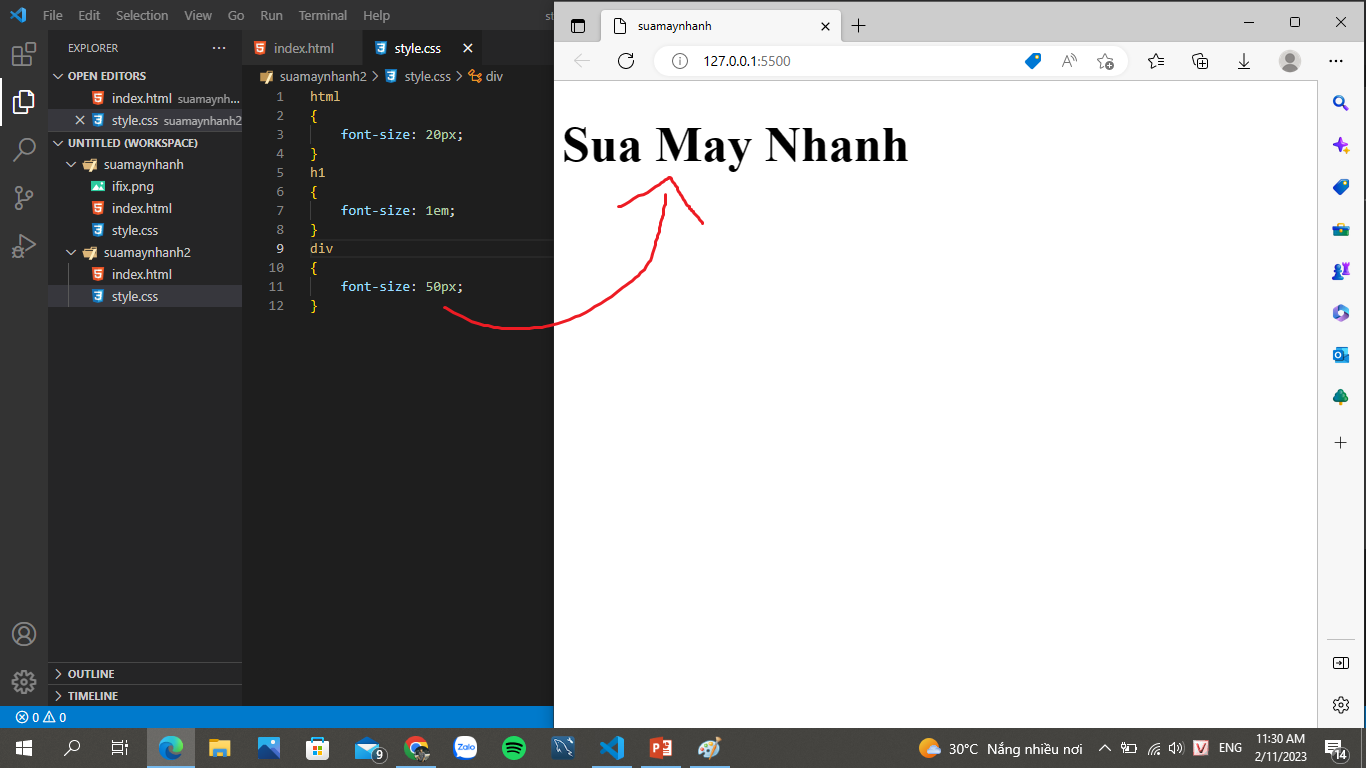Open Edge Settings and more menu
1366x768 pixels.
tap(1336, 61)
